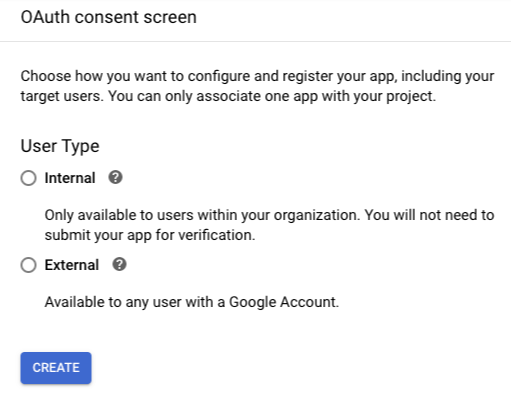Select the External user type radio button
This screenshot has width=511, height=397.
pos(28,265)
